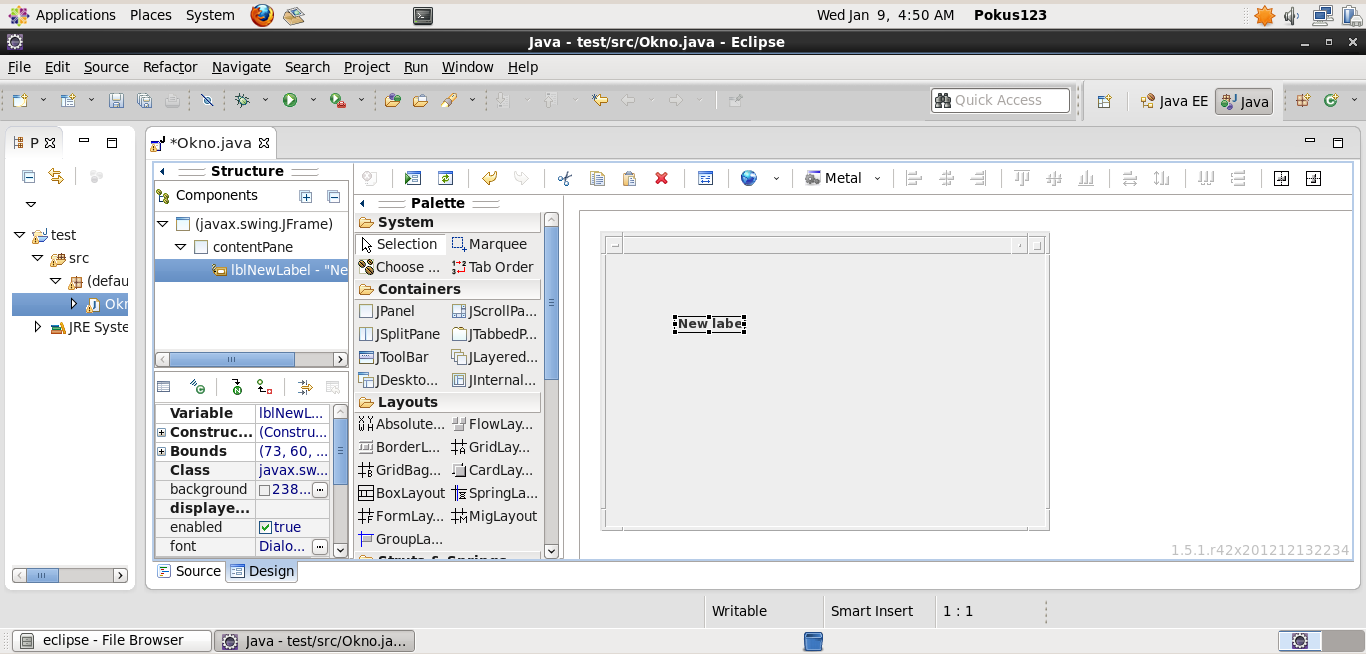Choose JToolBar from the palette
Image resolution: width=1366 pixels, height=654 pixels.
point(394,357)
